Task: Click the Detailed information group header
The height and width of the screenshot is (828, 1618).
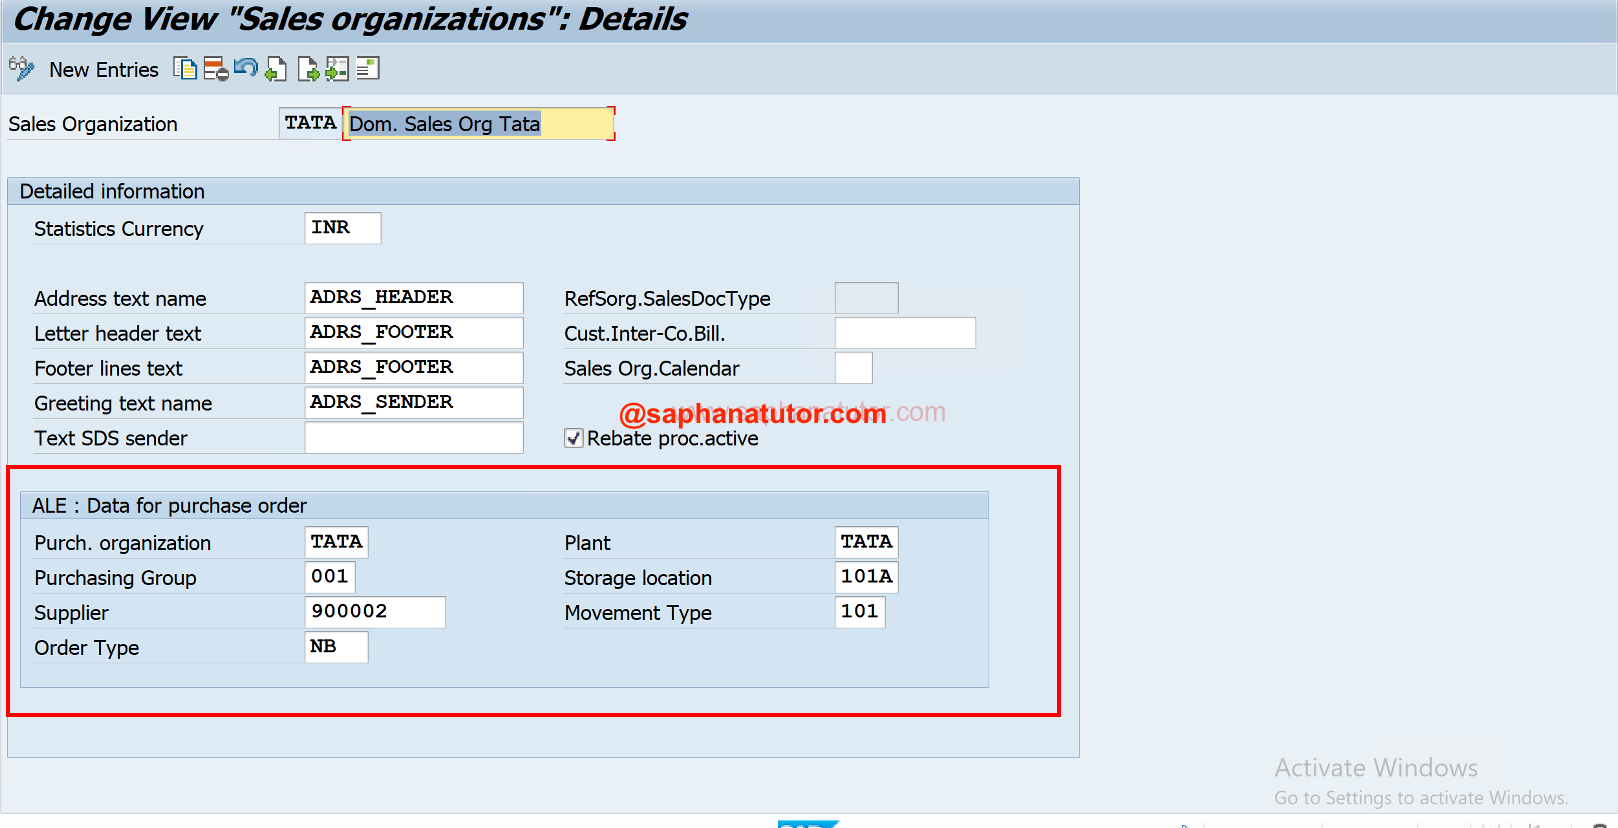Action: click(x=543, y=191)
